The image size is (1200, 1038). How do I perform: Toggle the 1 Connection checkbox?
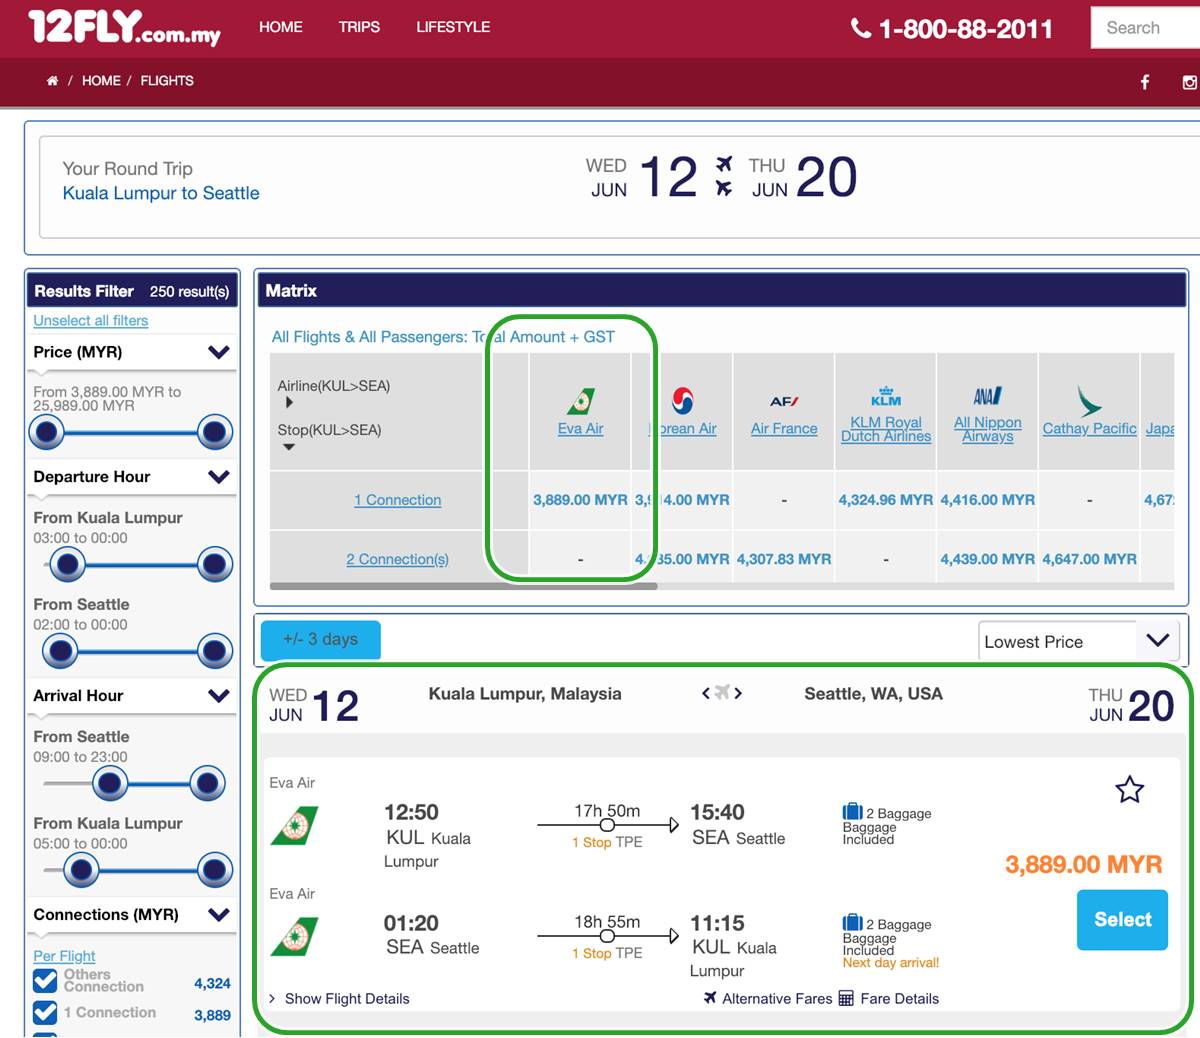pos(45,1013)
